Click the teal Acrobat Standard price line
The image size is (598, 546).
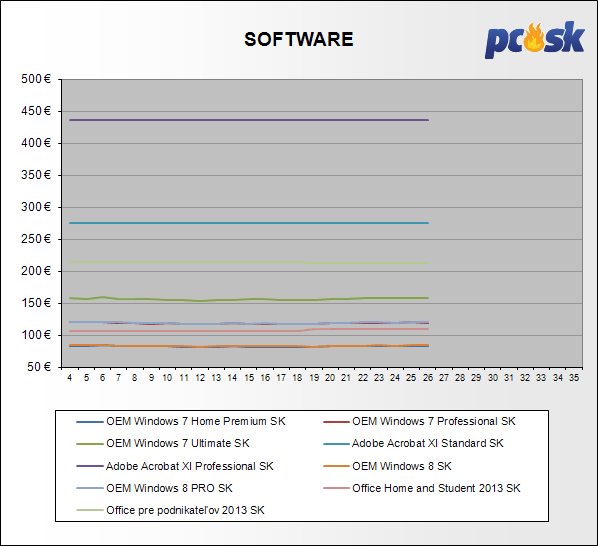coord(249,223)
